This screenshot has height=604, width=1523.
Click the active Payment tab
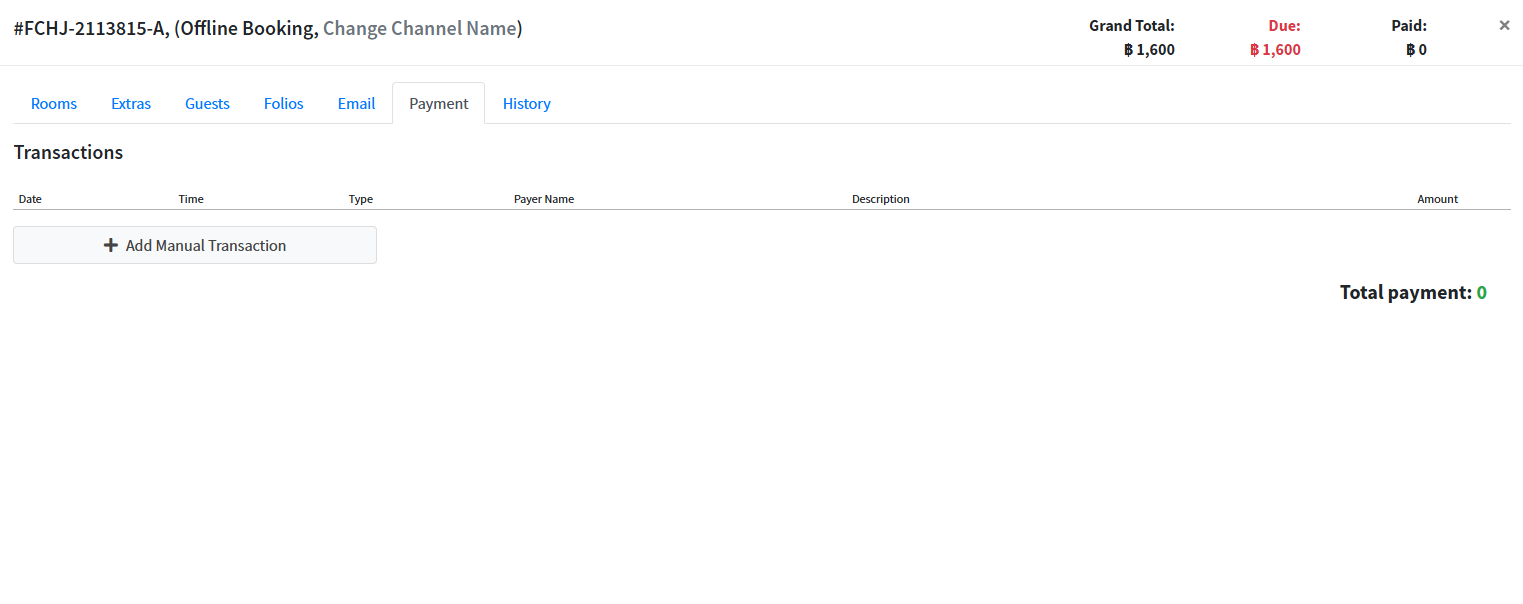(x=438, y=103)
